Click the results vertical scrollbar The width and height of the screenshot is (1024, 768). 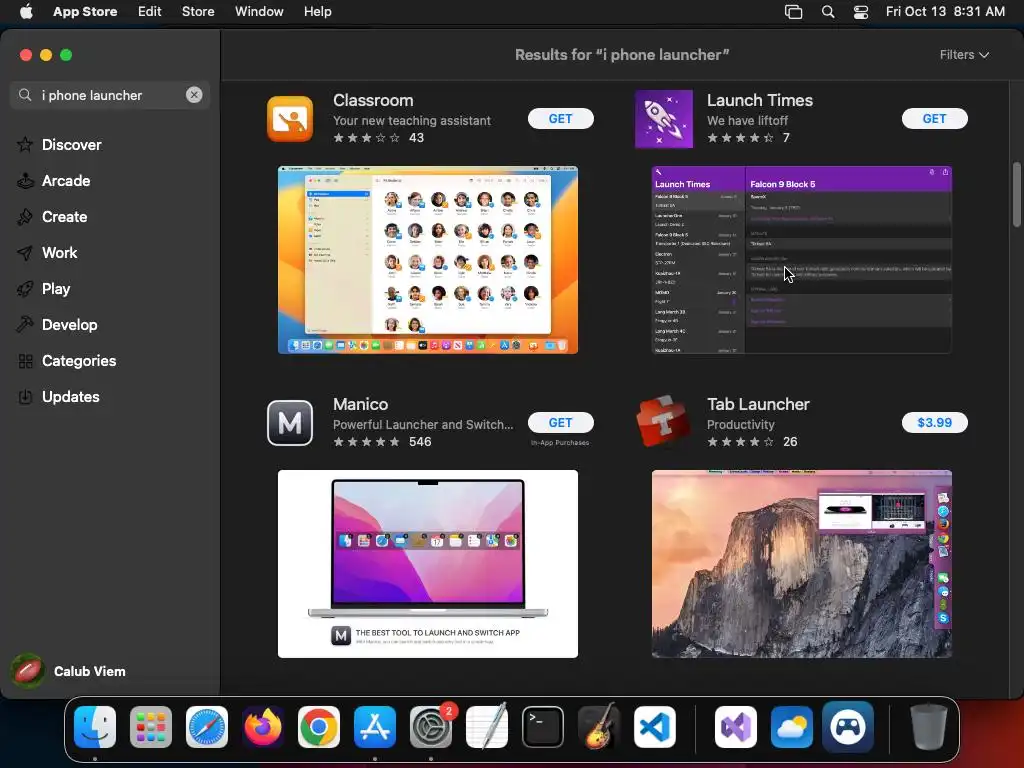(x=1016, y=195)
